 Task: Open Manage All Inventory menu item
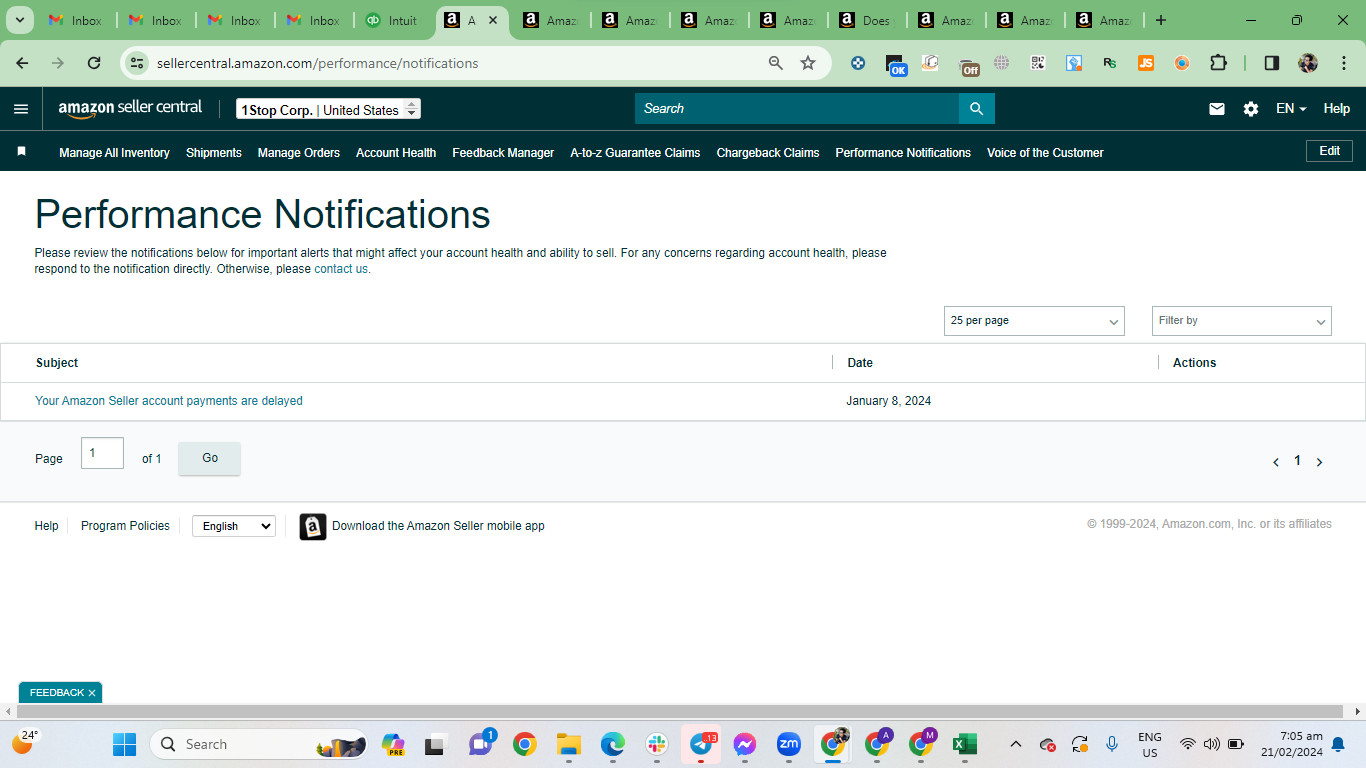click(114, 153)
